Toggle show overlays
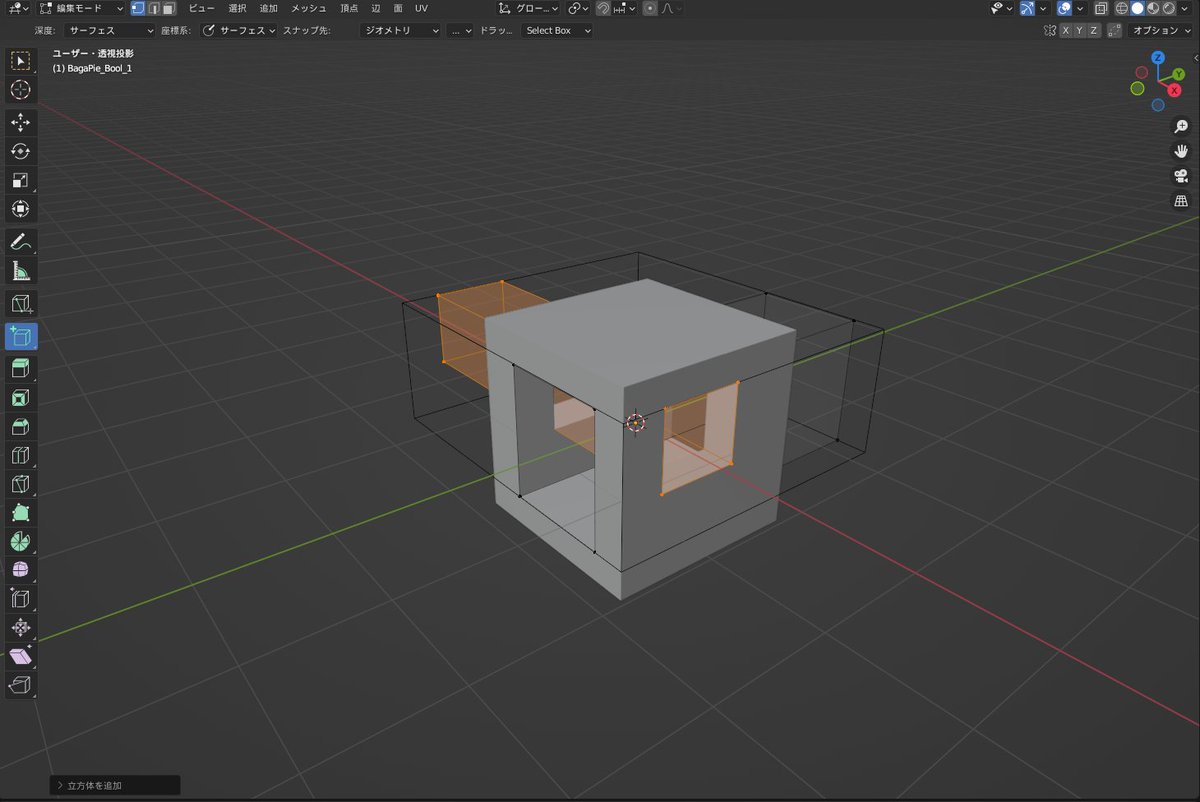This screenshot has height=802, width=1200. tap(1064, 8)
